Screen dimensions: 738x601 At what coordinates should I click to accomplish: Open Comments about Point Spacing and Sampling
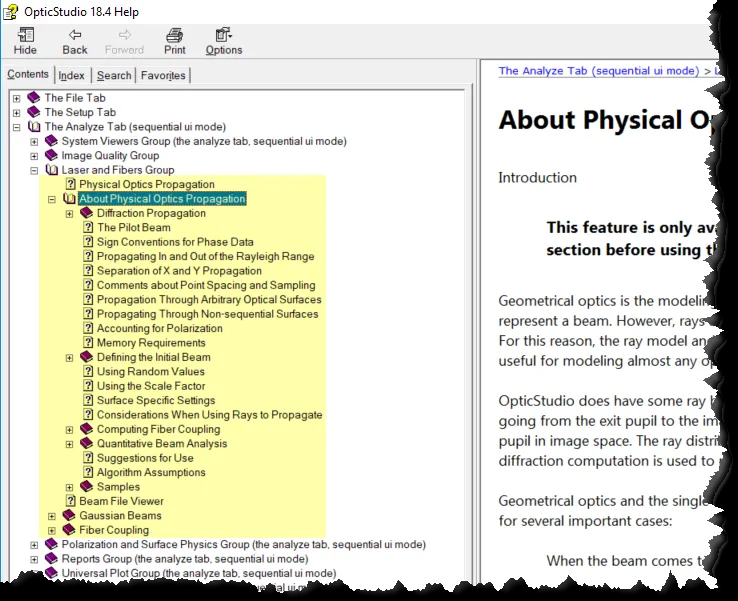pyautogui.click(x=206, y=285)
